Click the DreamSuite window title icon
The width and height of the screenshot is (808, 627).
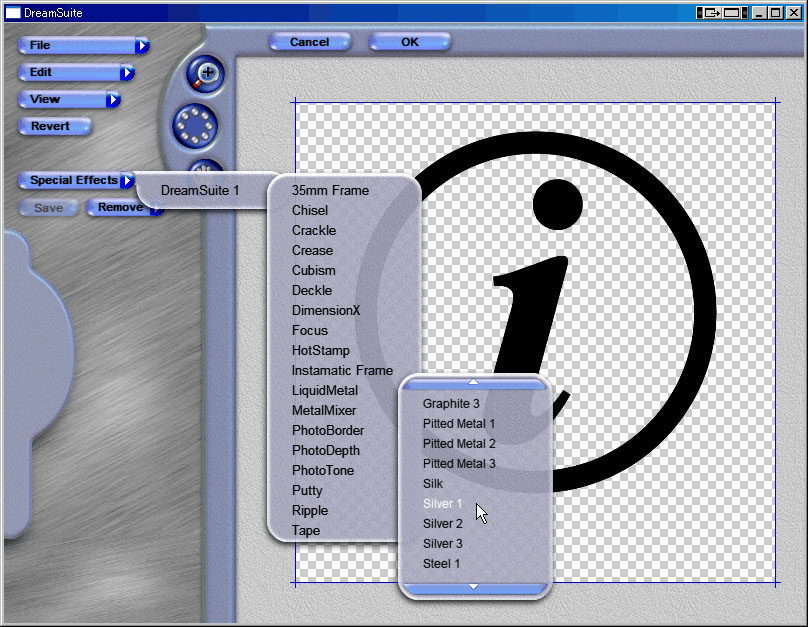pyautogui.click(x=13, y=13)
